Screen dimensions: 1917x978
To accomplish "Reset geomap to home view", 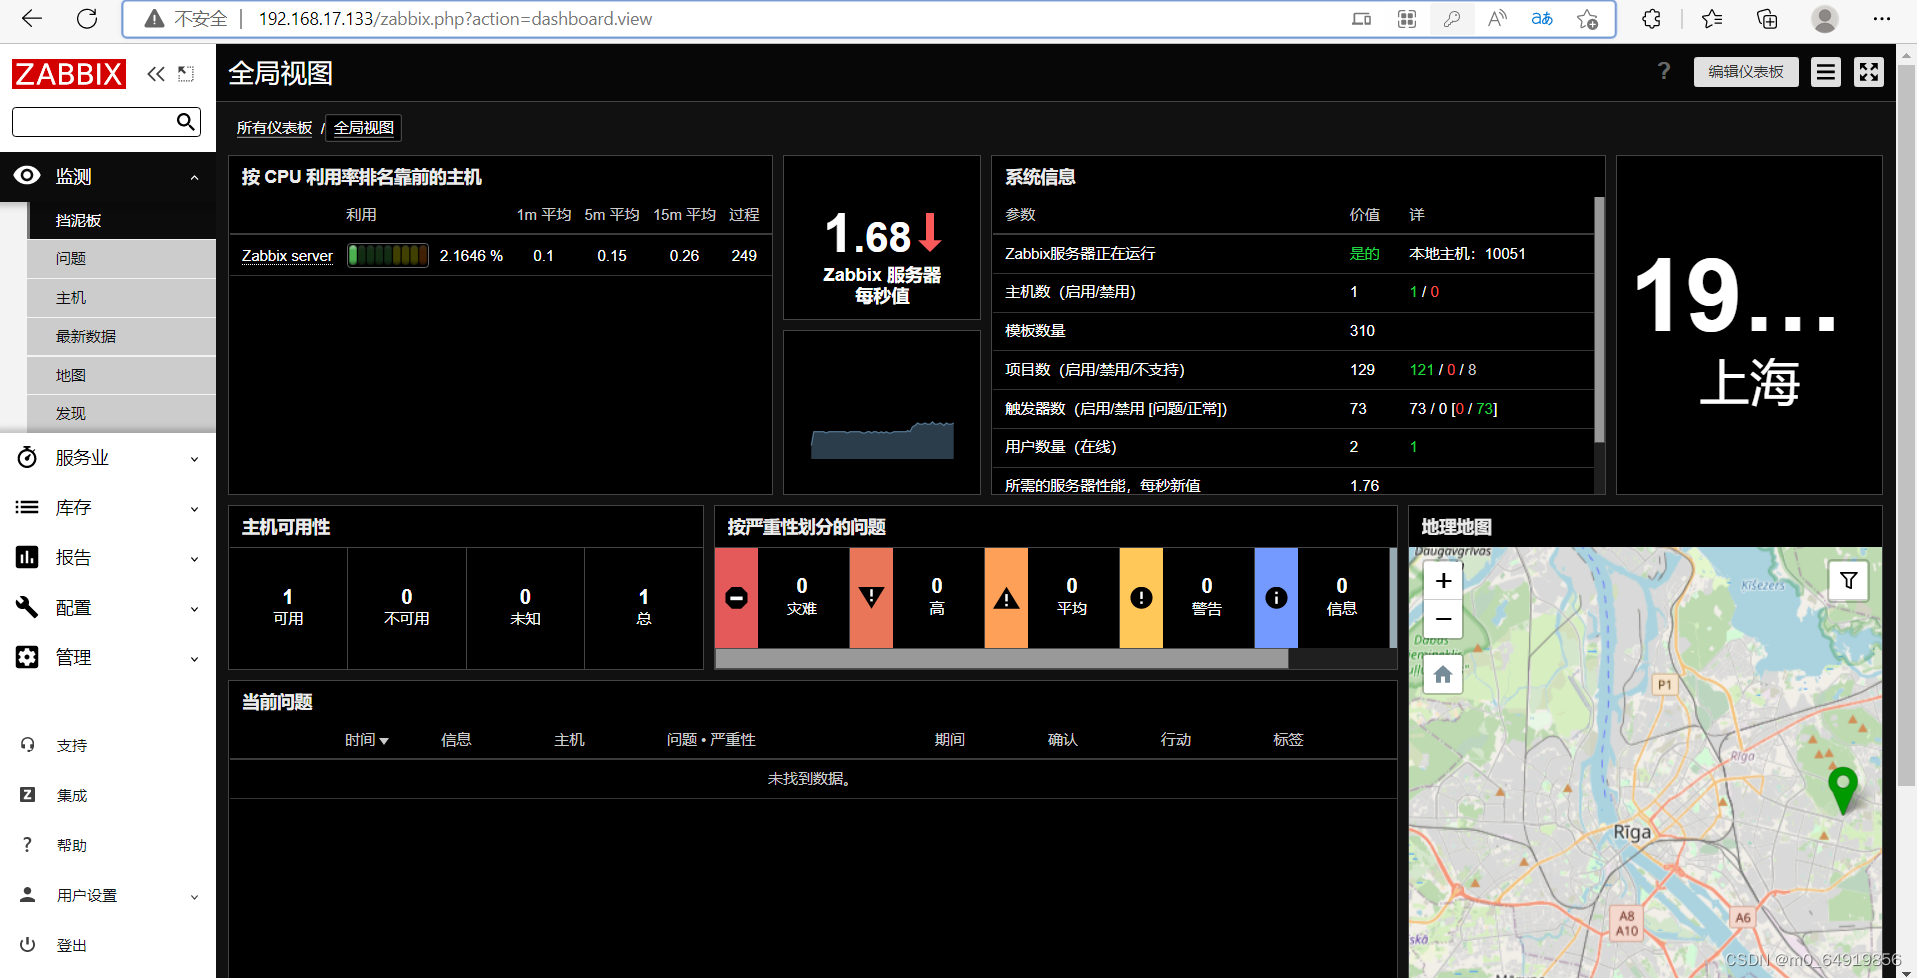I will point(1443,675).
